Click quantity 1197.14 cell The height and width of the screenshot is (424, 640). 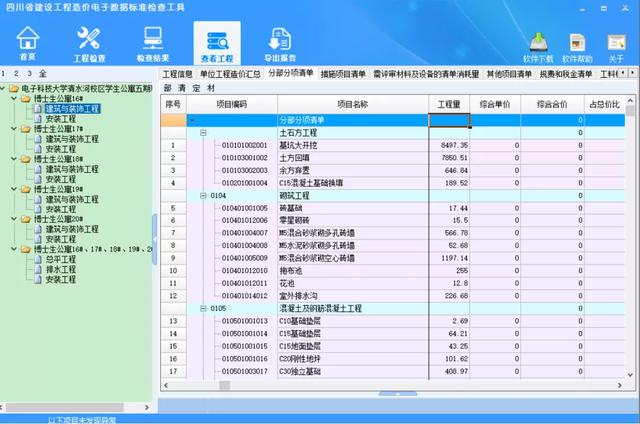pos(449,258)
